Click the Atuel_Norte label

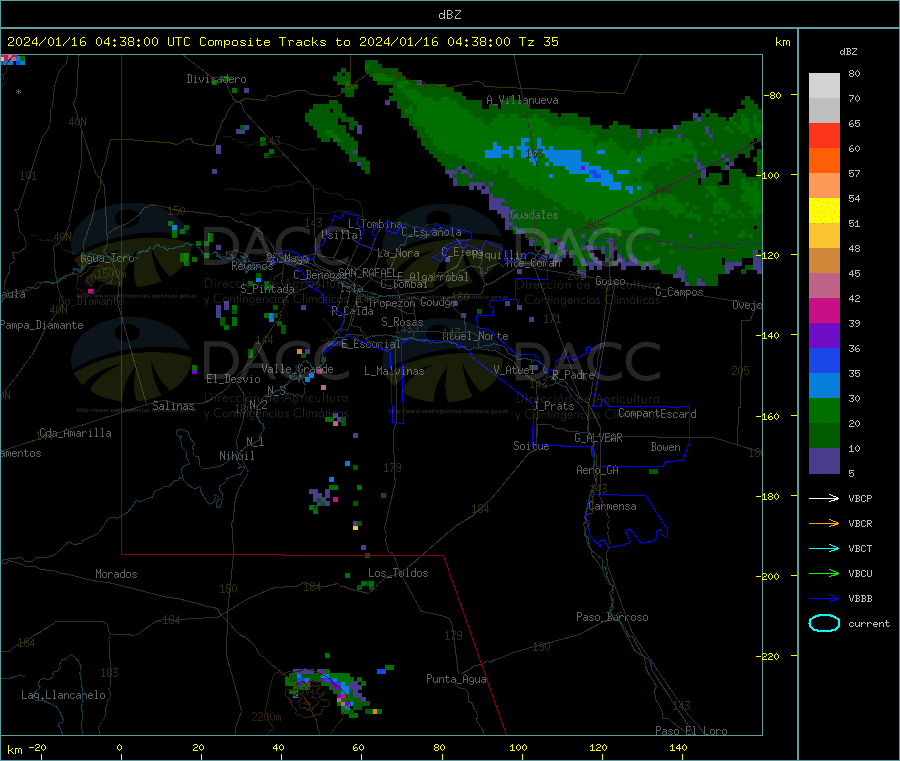(x=475, y=336)
